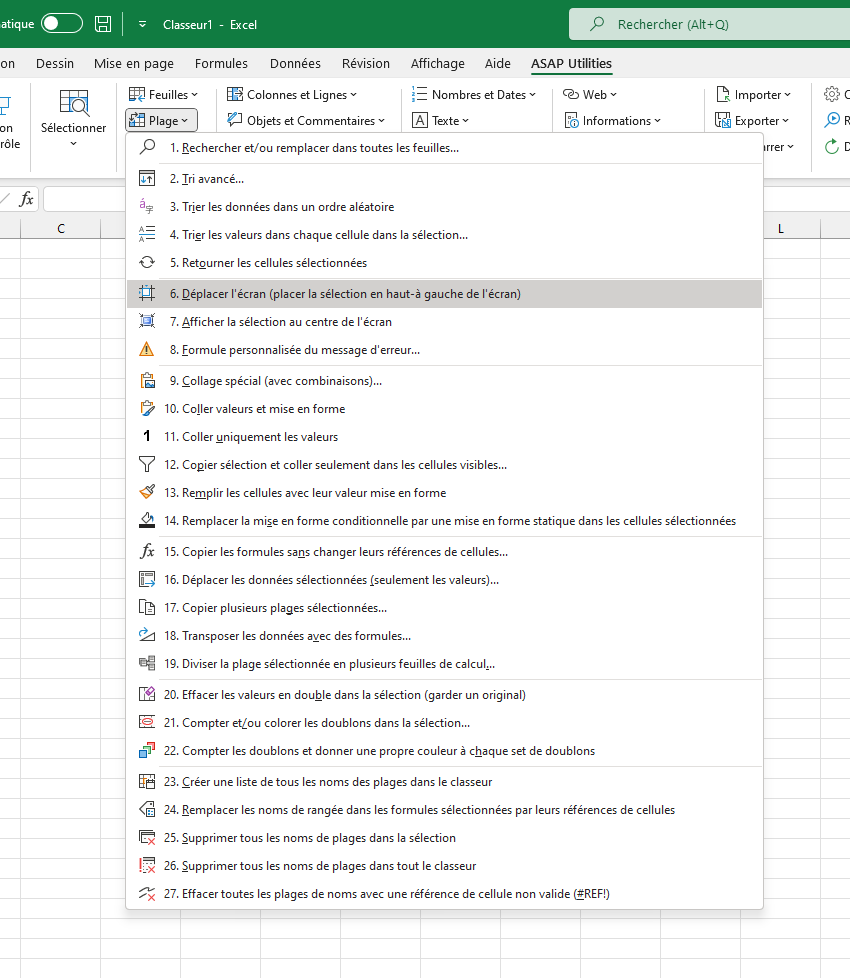Click the Rechercher search box

pos(710,24)
